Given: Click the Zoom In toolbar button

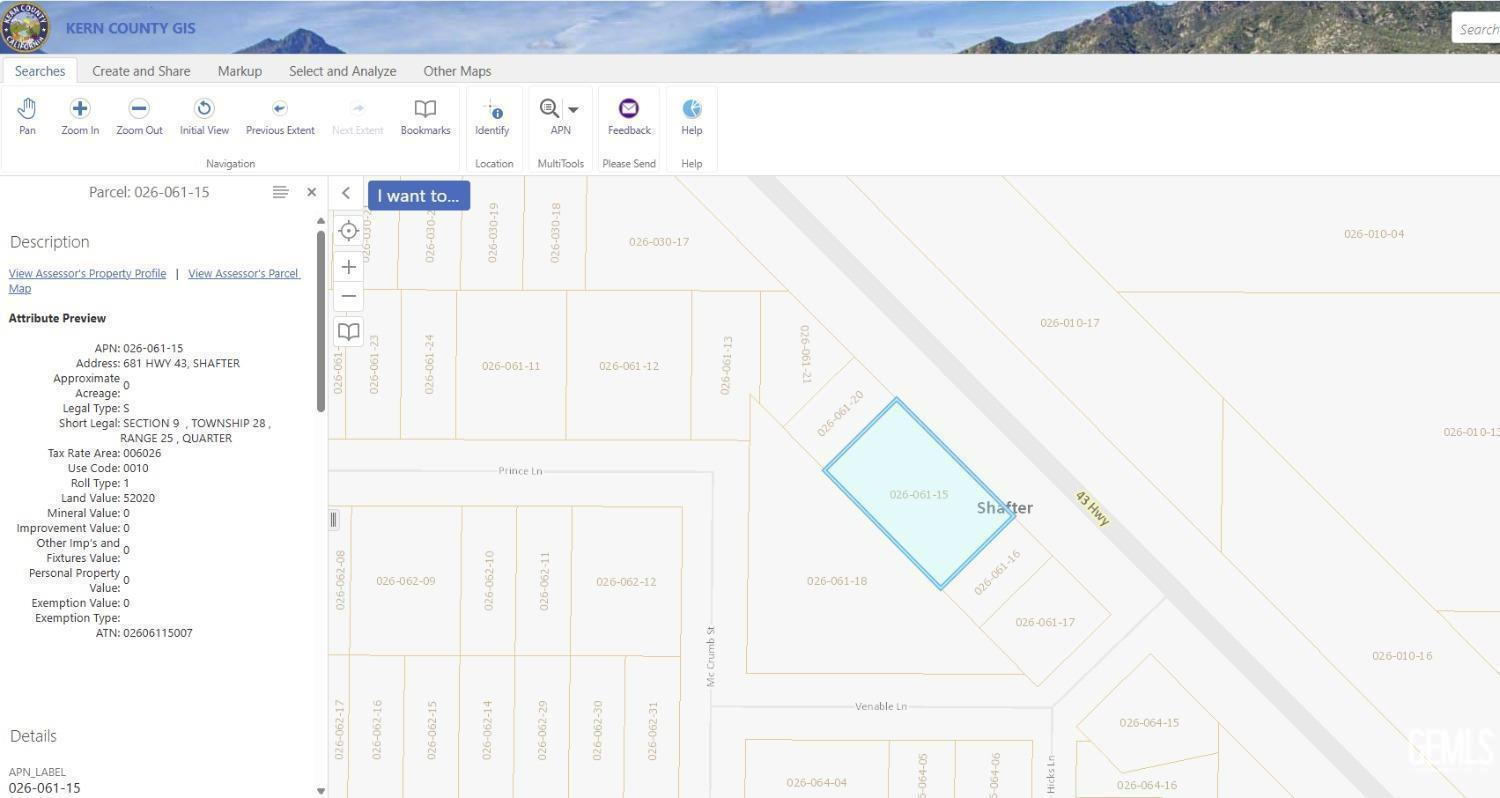Looking at the screenshot, I should click(x=80, y=116).
